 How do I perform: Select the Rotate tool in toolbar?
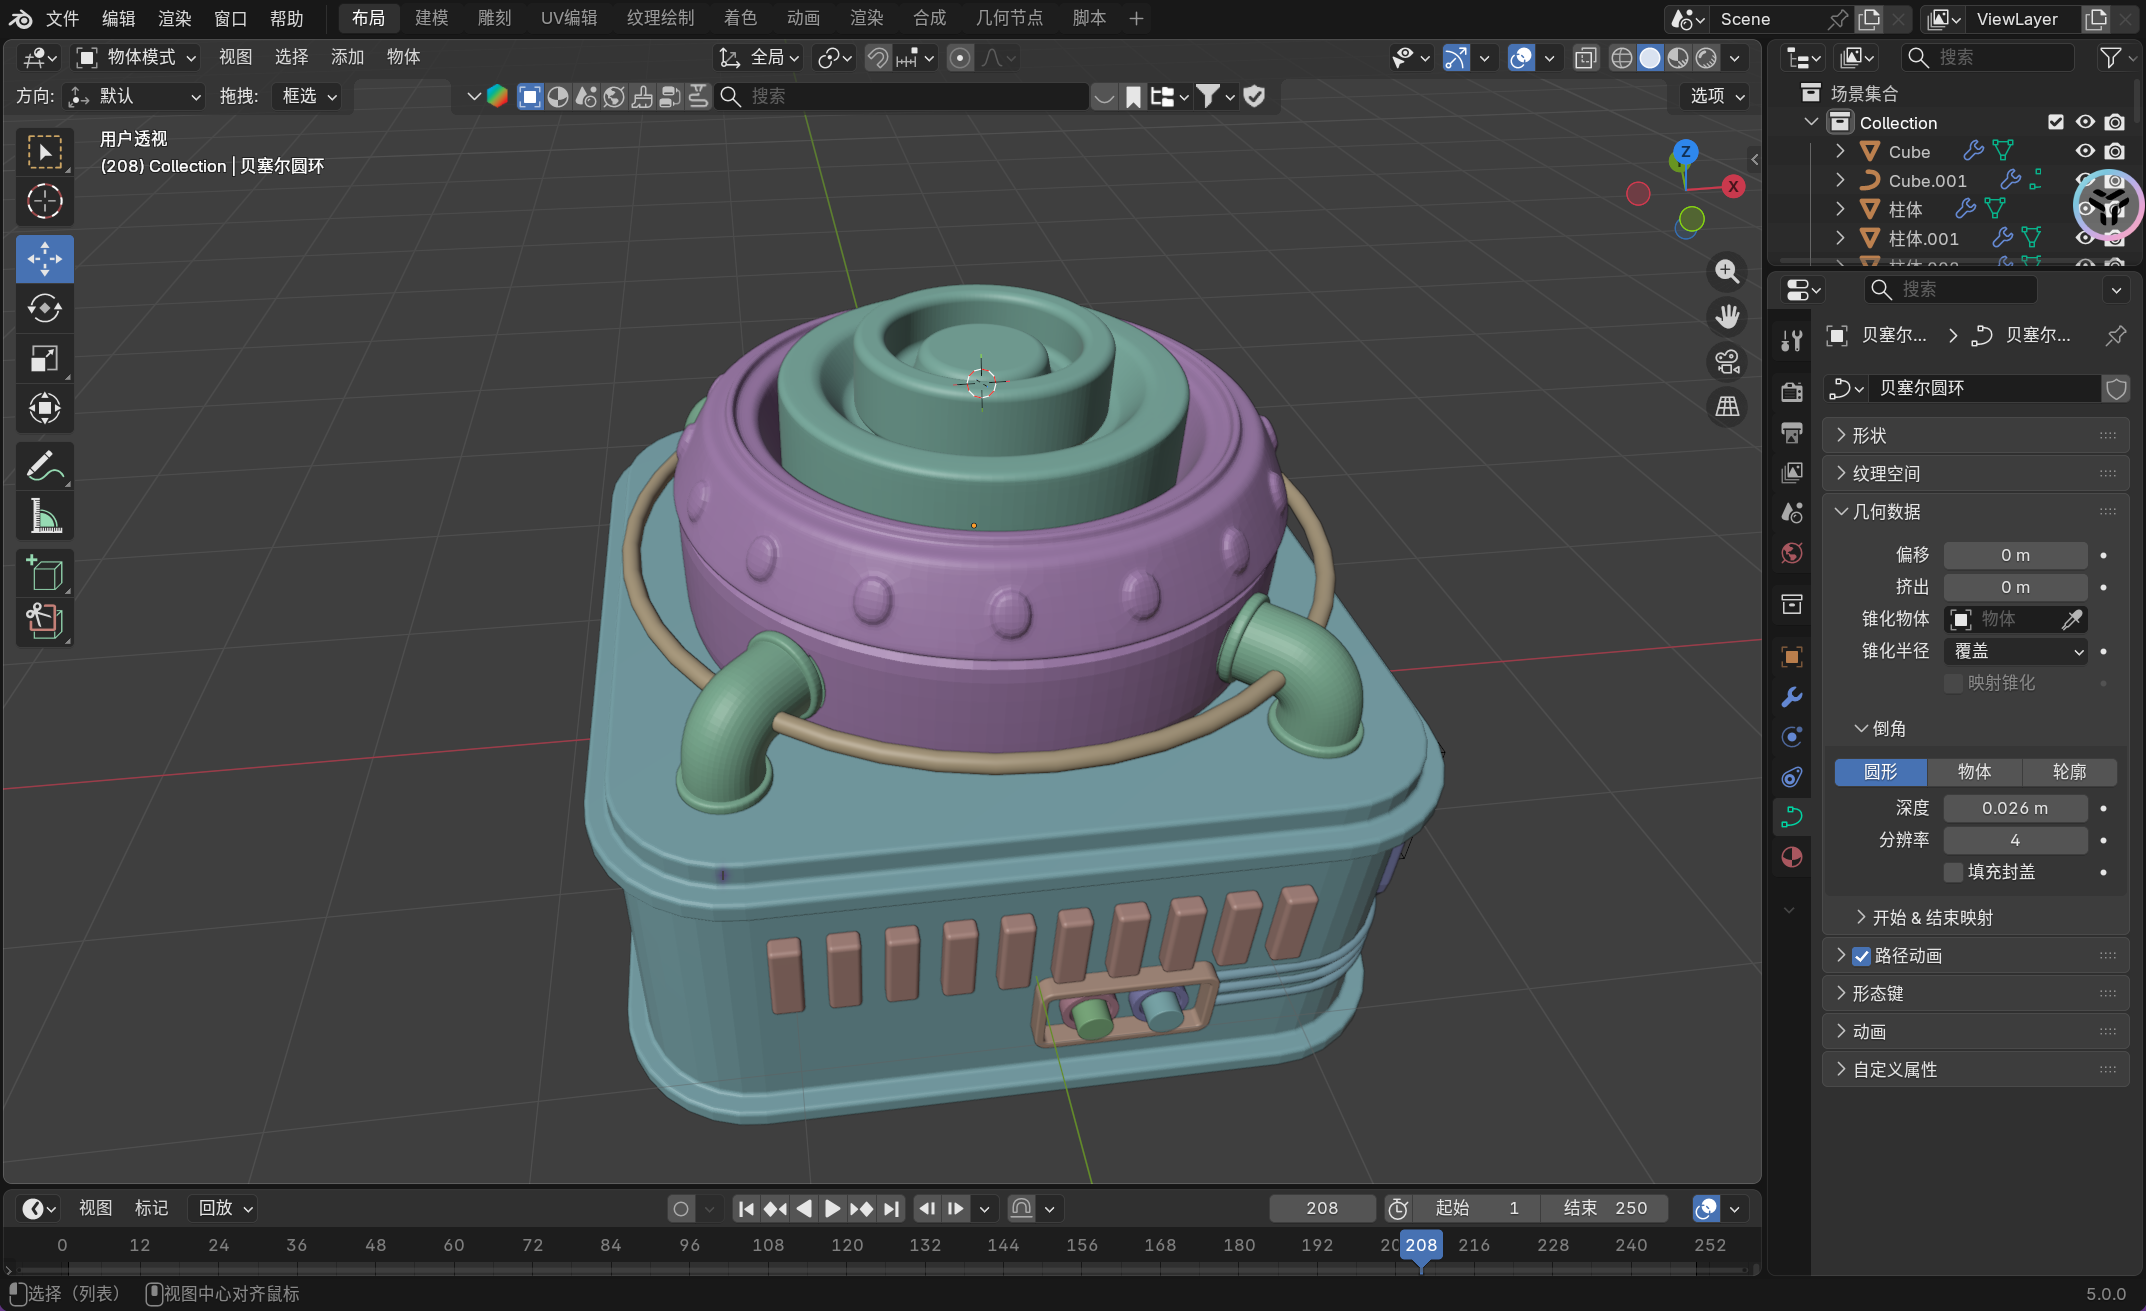tap(44, 308)
